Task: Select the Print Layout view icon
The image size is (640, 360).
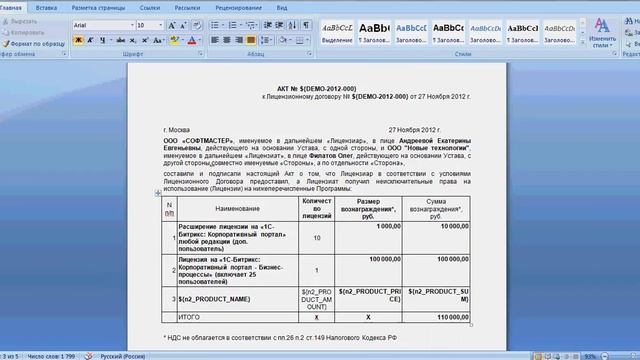Action: 538,356
